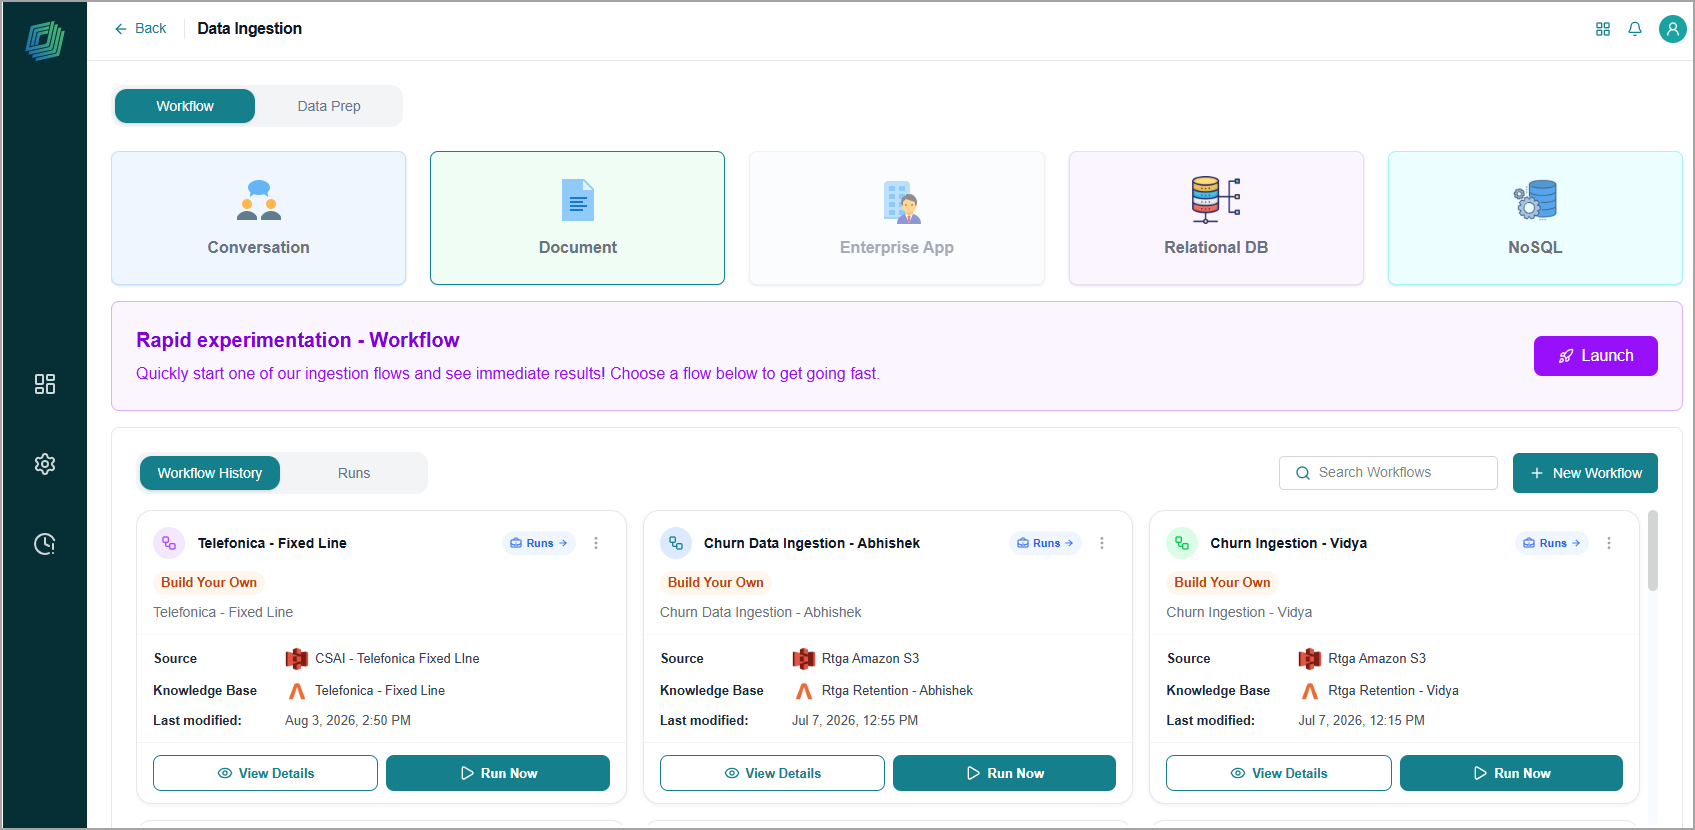
Task: Click the Churn Ingestion - Vidya workflow icon
Action: pyautogui.click(x=1182, y=543)
